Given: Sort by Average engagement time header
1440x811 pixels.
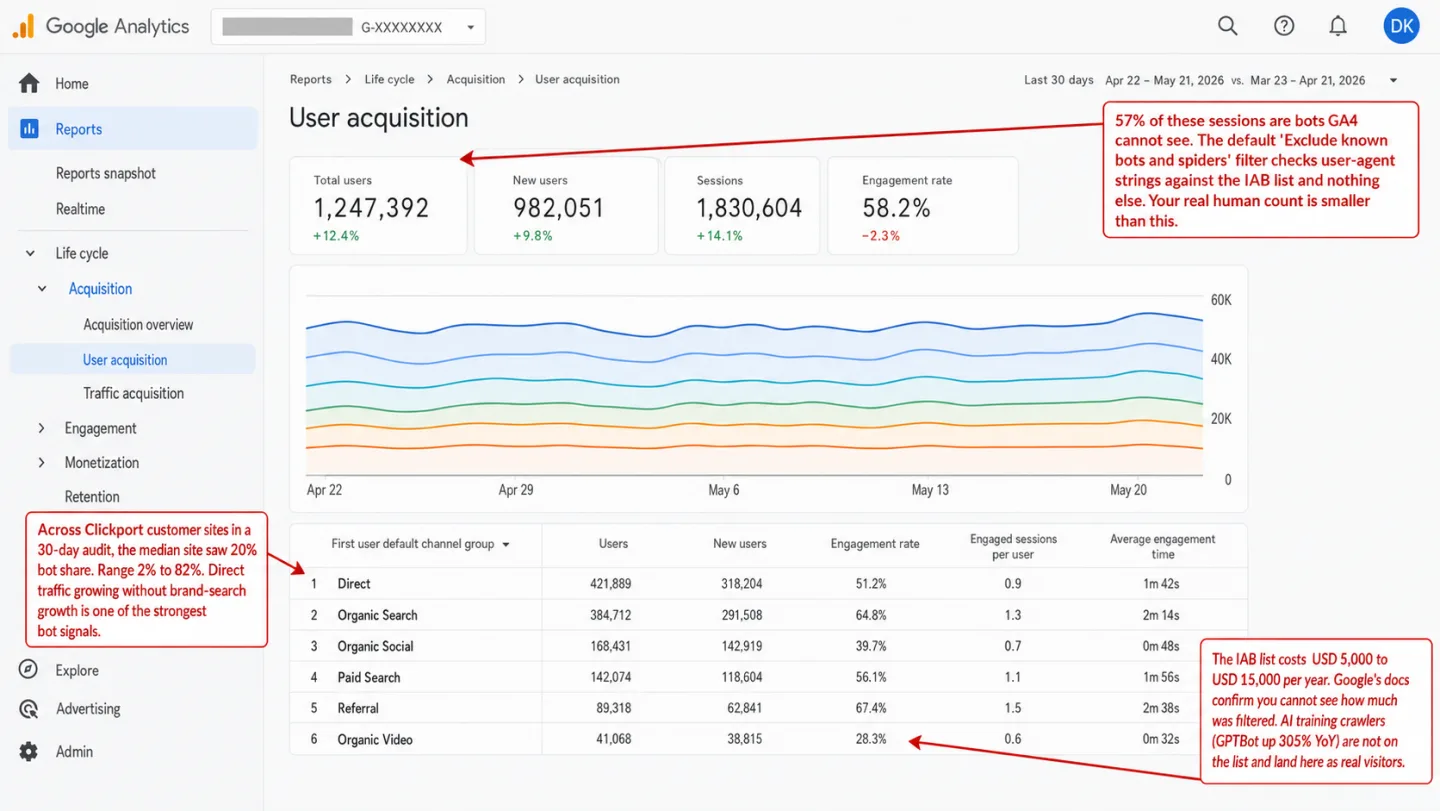Looking at the screenshot, I should [1162, 546].
